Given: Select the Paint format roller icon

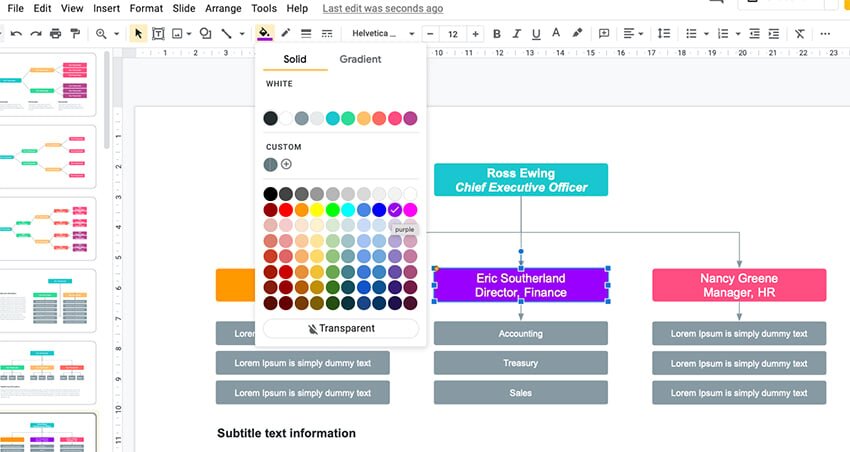Looking at the screenshot, I should 75,34.
